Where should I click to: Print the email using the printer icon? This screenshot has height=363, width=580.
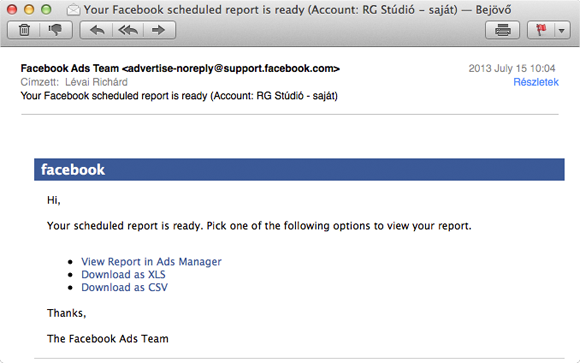pos(502,30)
